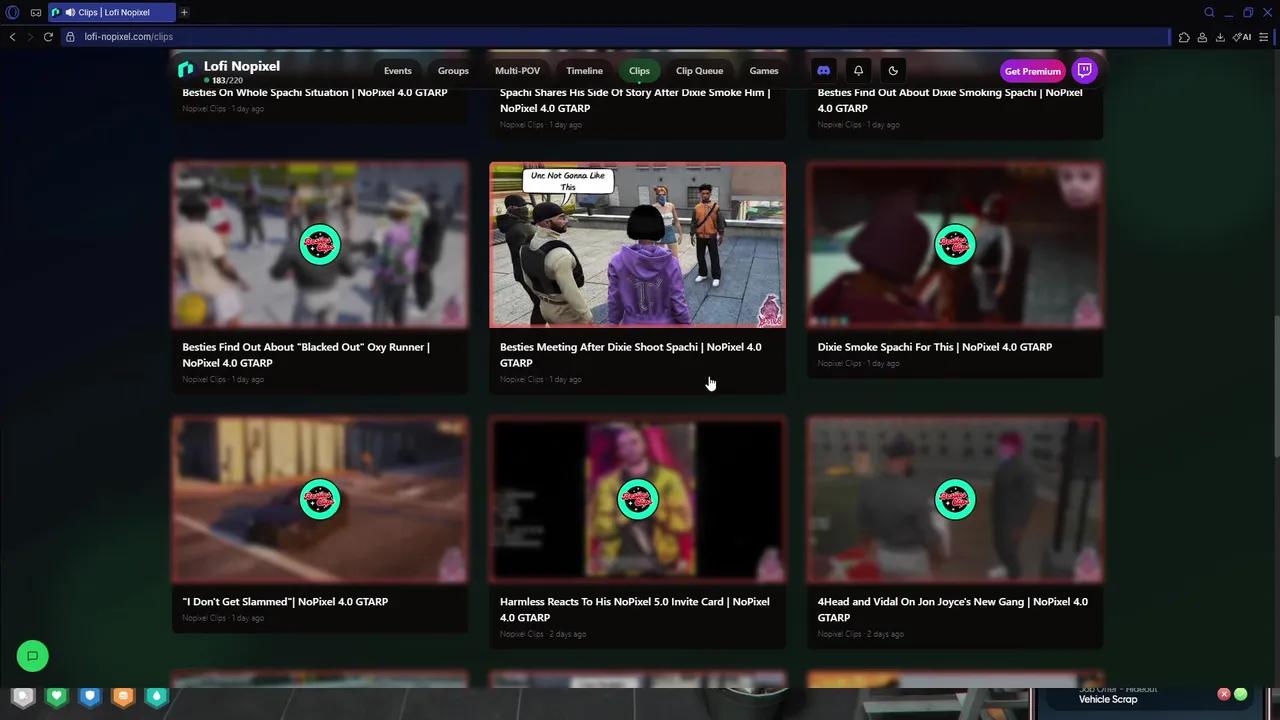Open the Besties Meeting After Dixie clip thumbnail
1280x720 pixels.
pos(637,245)
